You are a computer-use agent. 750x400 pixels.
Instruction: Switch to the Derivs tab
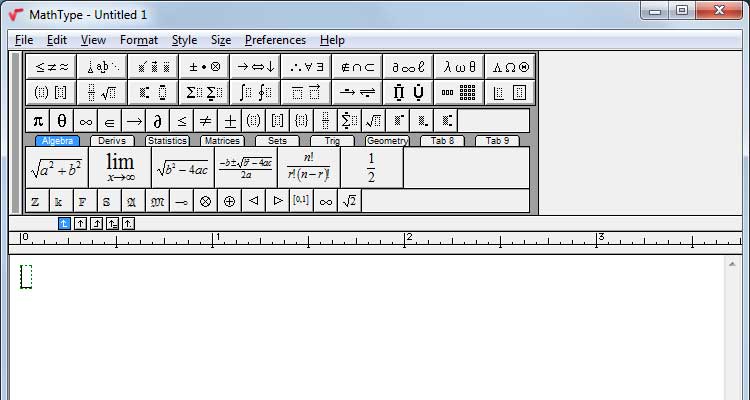112,141
